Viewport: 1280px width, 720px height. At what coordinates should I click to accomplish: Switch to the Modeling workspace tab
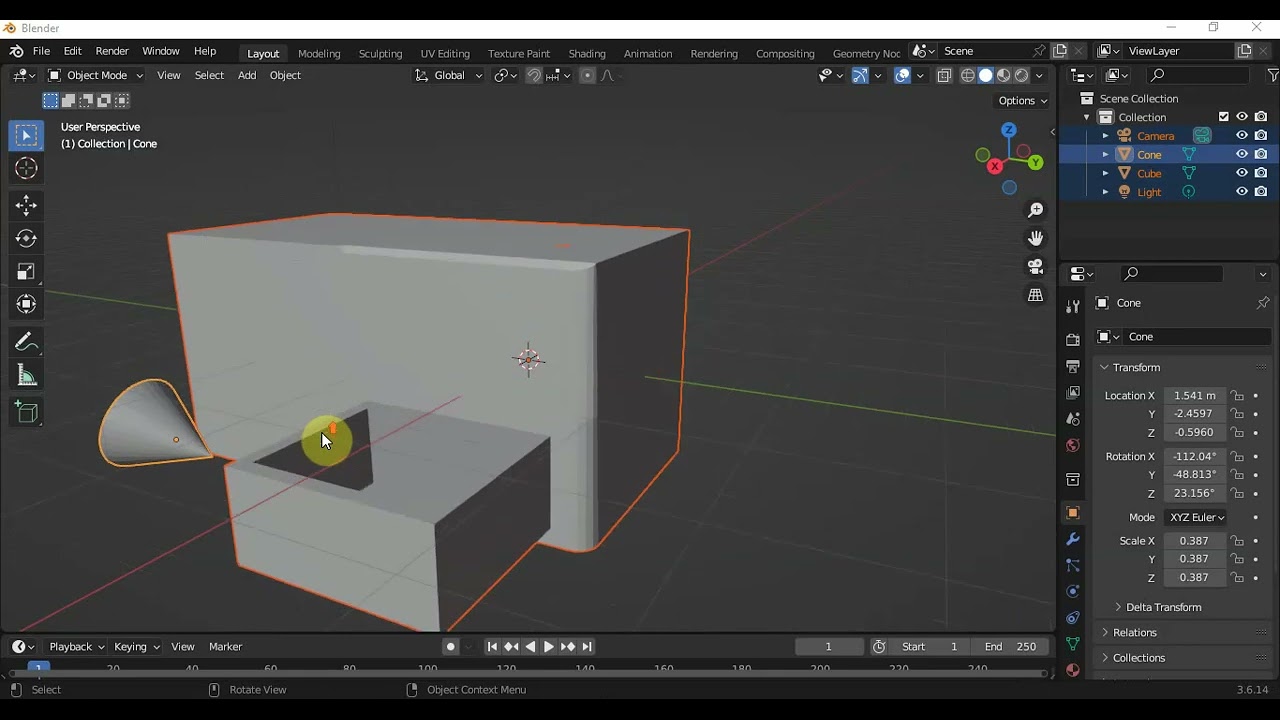pyautogui.click(x=319, y=53)
